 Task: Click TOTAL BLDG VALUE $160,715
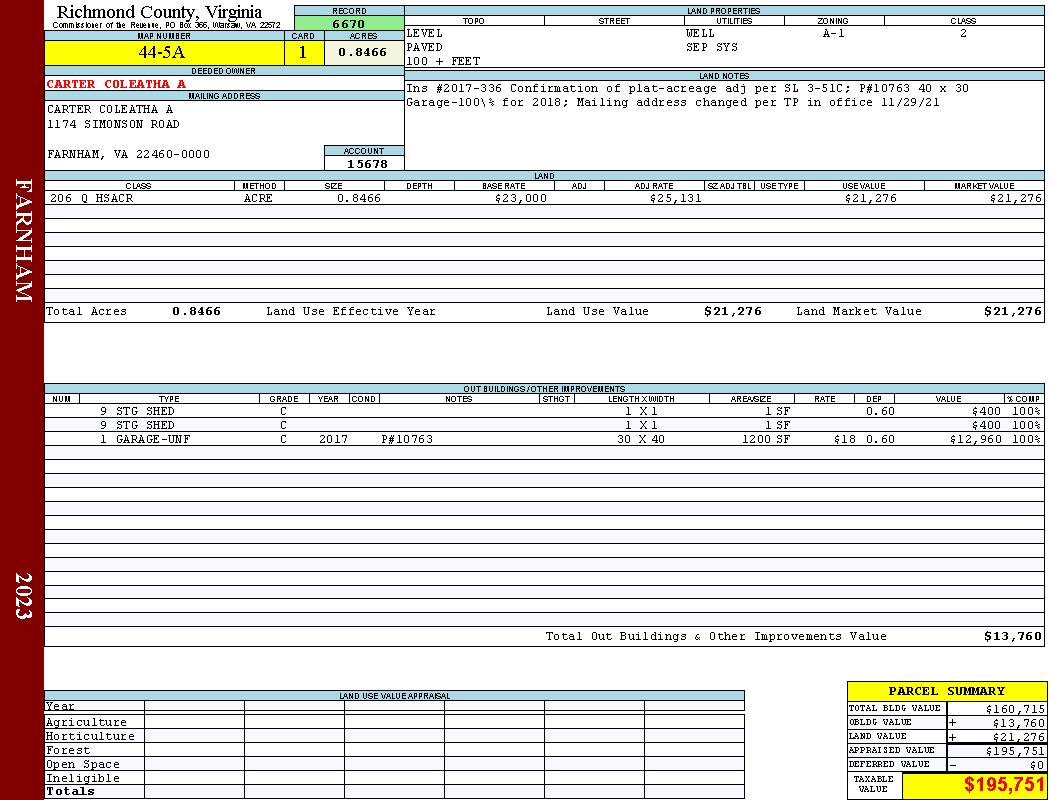coord(1015,709)
